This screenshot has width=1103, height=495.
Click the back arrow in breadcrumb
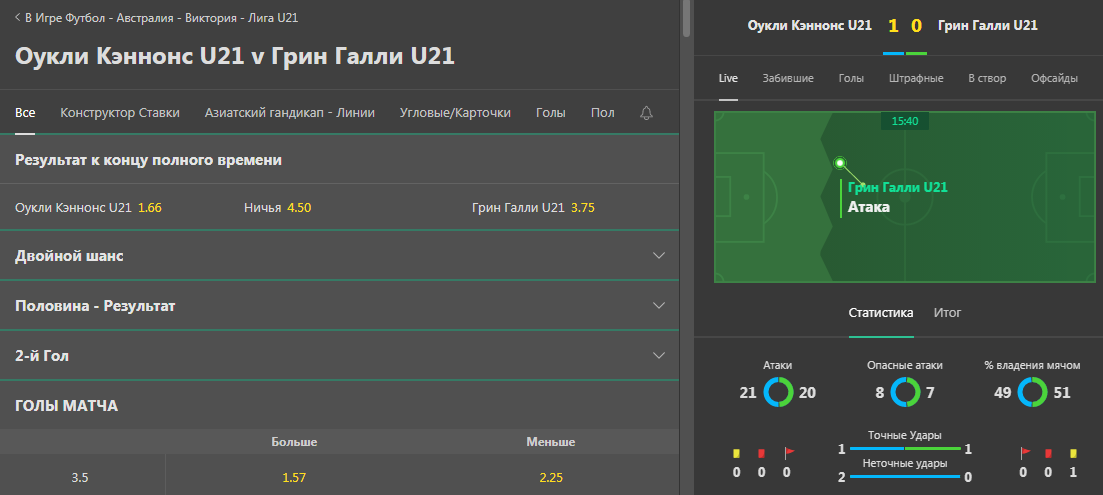pos(17,18)
